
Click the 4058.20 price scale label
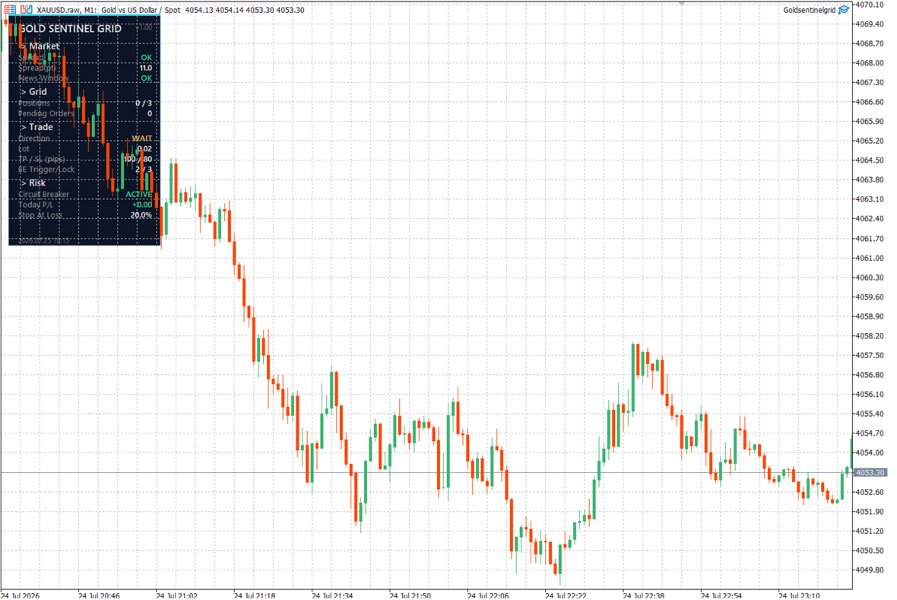pos(869,336)
